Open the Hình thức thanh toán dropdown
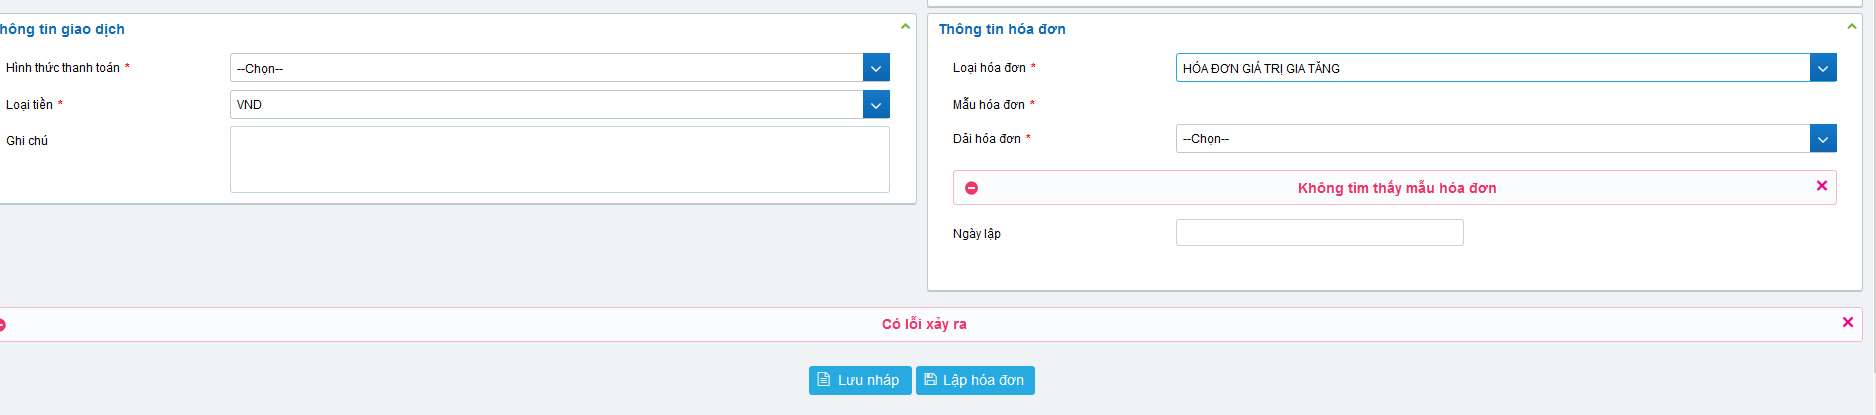This screenshot has width=1876, height=415. pyautogui.click(x=875, y=68)
